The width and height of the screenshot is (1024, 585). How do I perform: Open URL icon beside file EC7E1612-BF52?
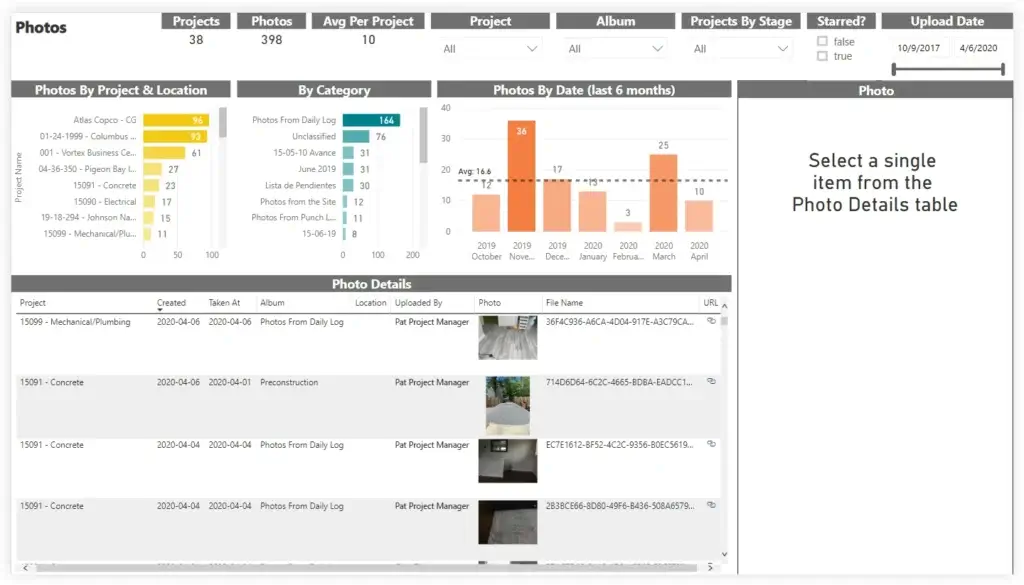[710, 444]
